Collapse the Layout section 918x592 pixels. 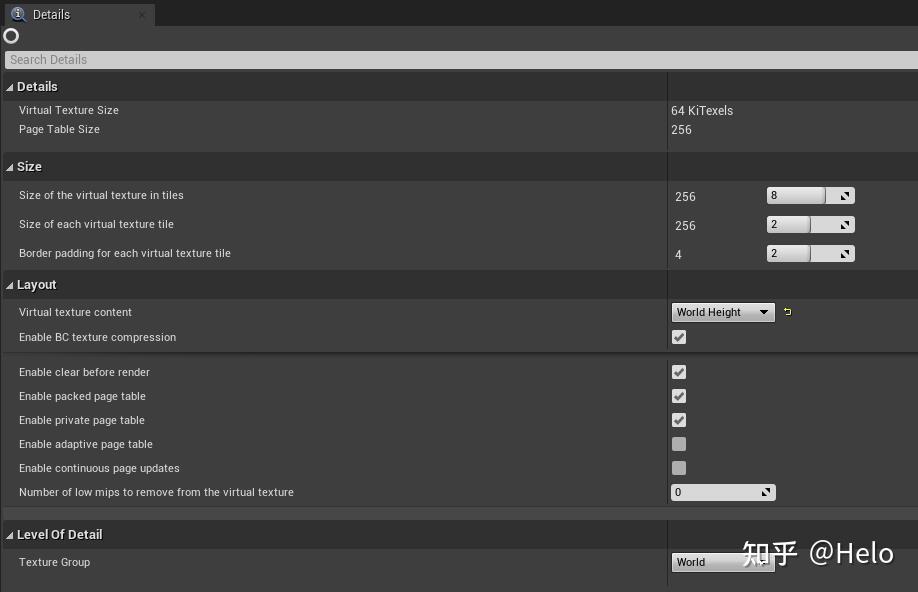click(x=10, y=285)
